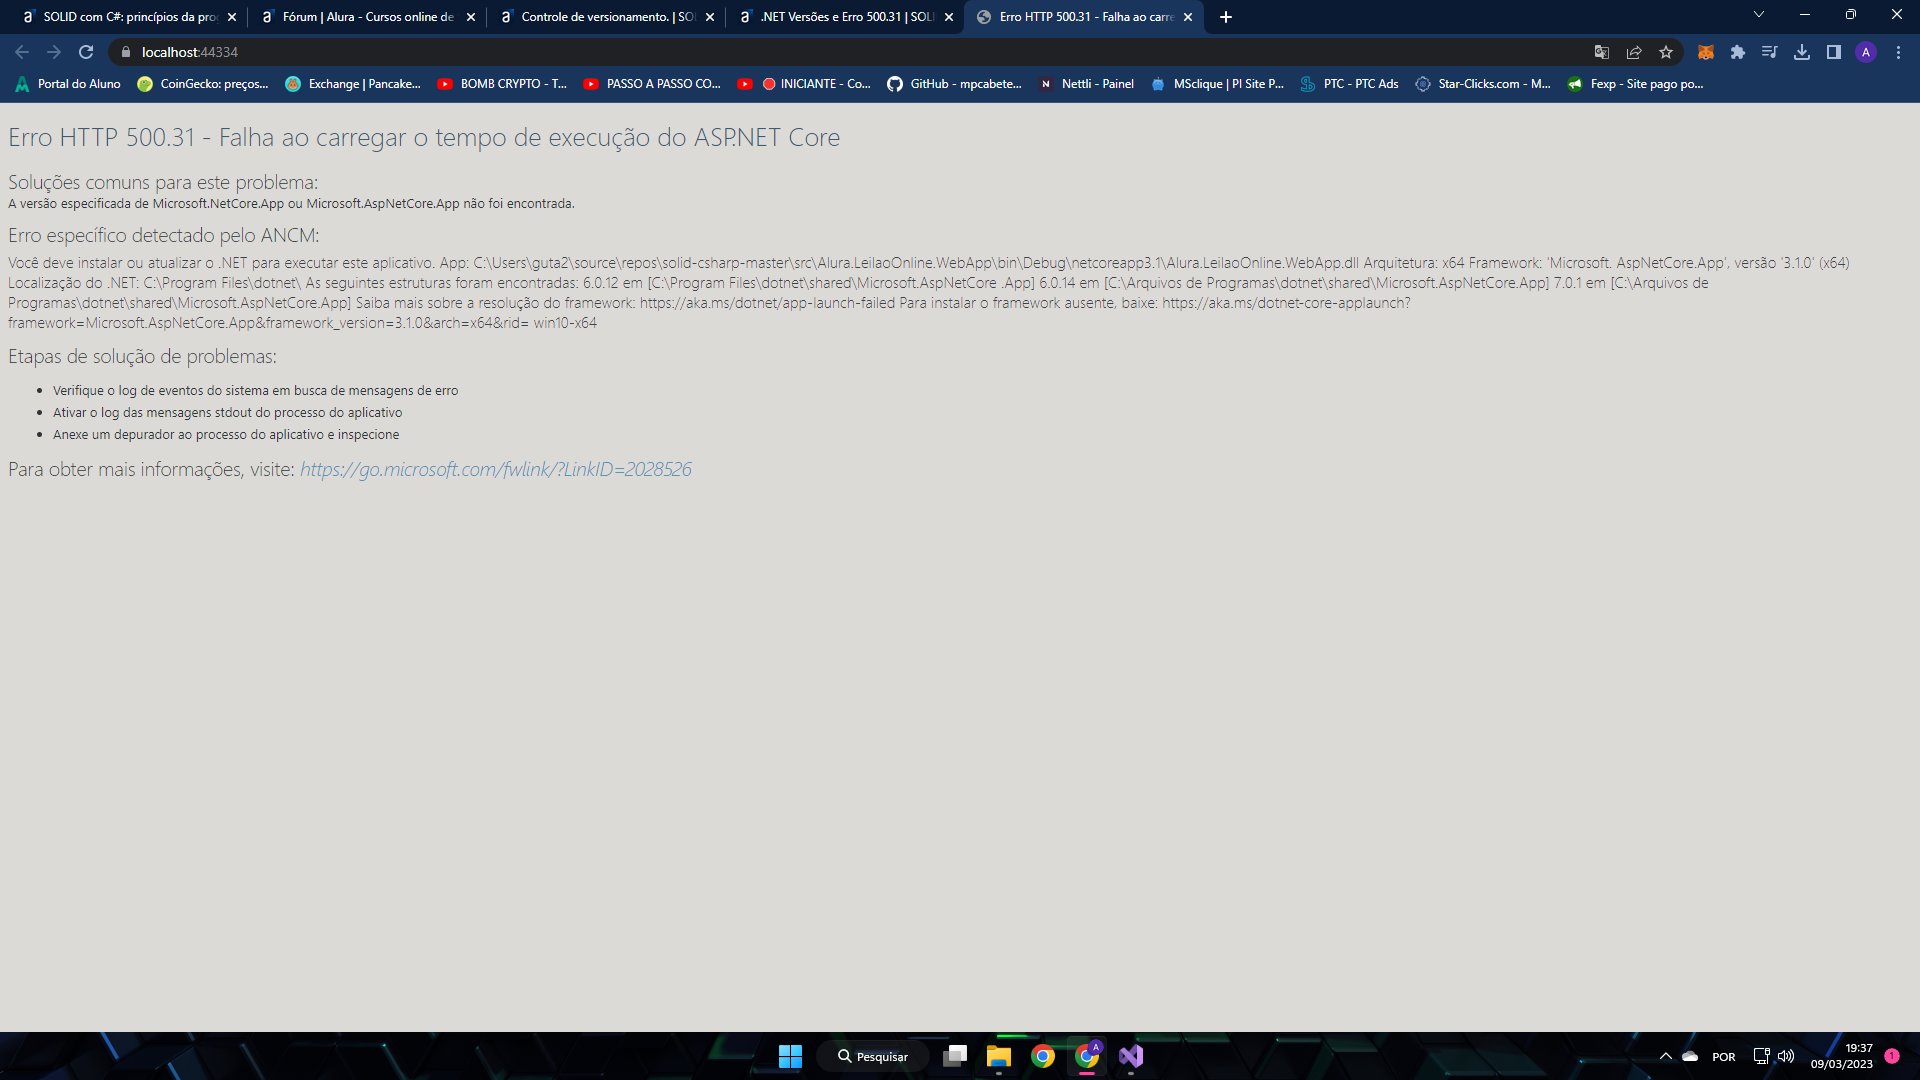The width and height of the screenshot is (1920, 1080).
Task: Click 'Verifique o log de eventos' bullet
Action: click(255, 391)
